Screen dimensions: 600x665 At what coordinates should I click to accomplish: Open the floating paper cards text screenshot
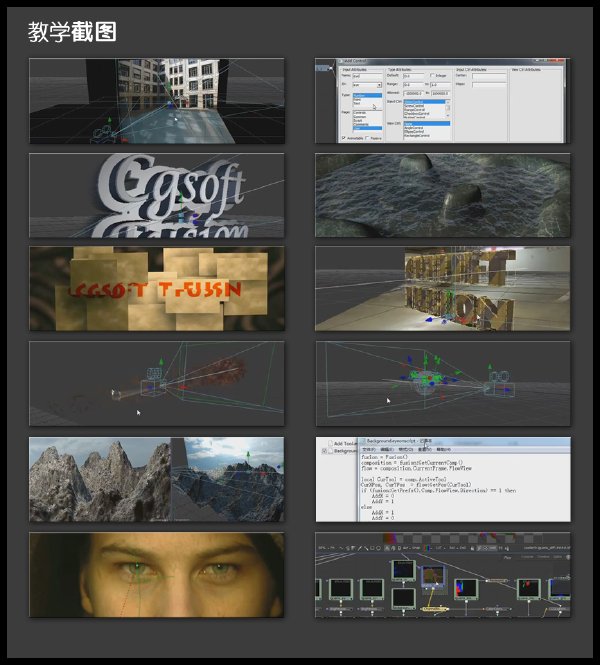(157, 289)
